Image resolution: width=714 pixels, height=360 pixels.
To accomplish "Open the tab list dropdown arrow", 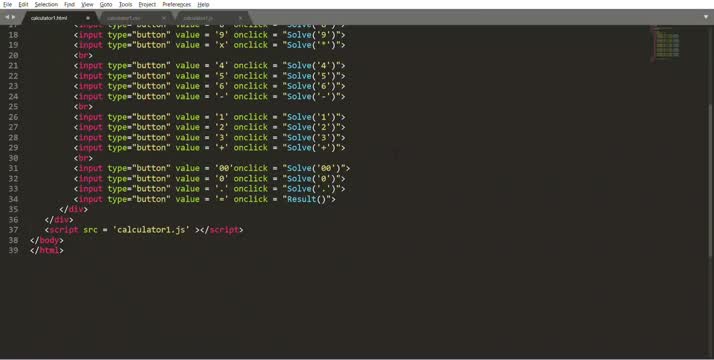I will [706, 17].
